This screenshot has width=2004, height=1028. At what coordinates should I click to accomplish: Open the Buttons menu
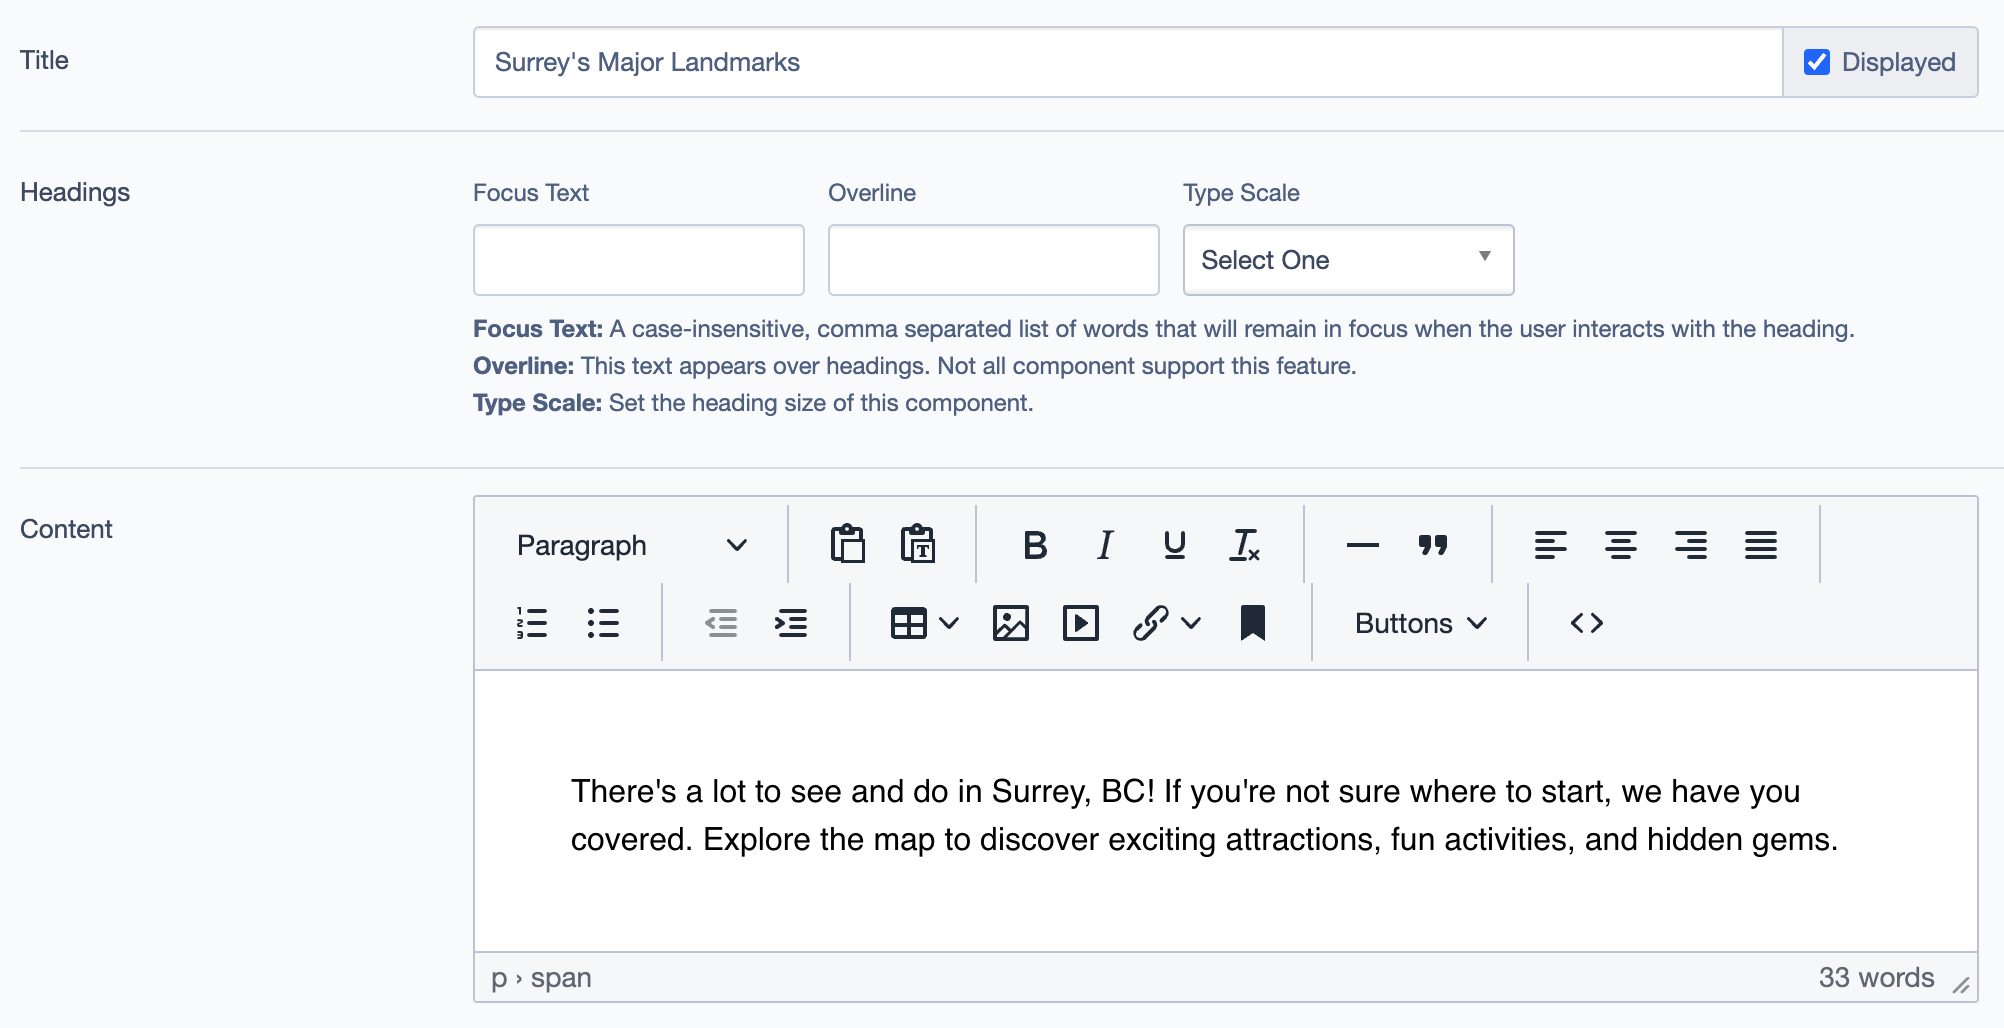tap(1420, 623)
